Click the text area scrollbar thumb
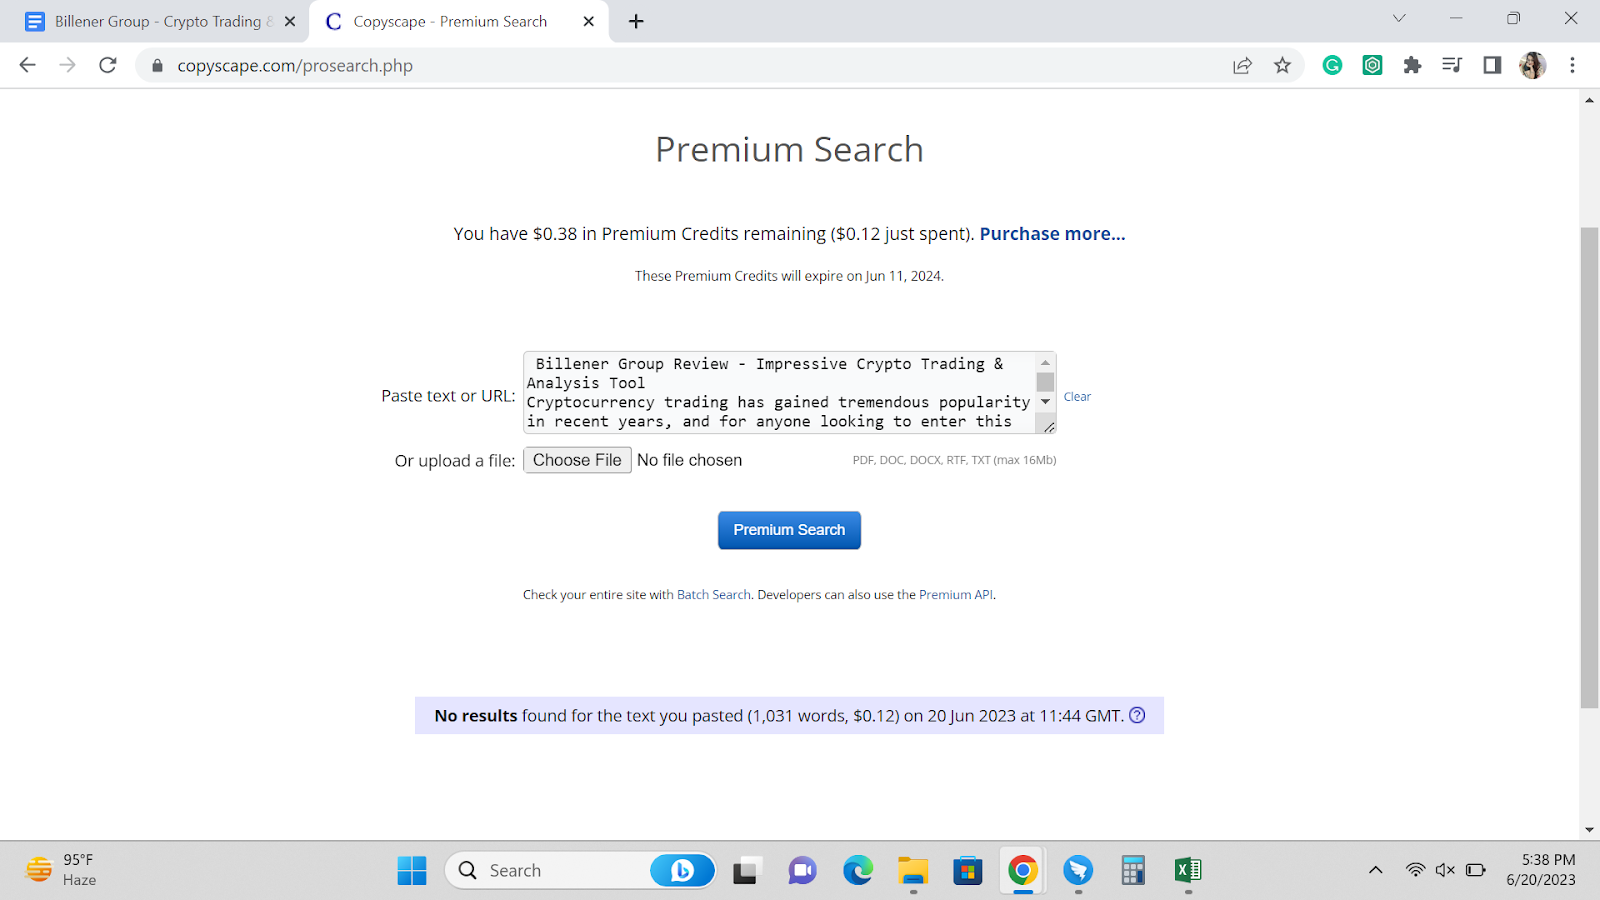1600x900 pixels. coord(1045,382)
